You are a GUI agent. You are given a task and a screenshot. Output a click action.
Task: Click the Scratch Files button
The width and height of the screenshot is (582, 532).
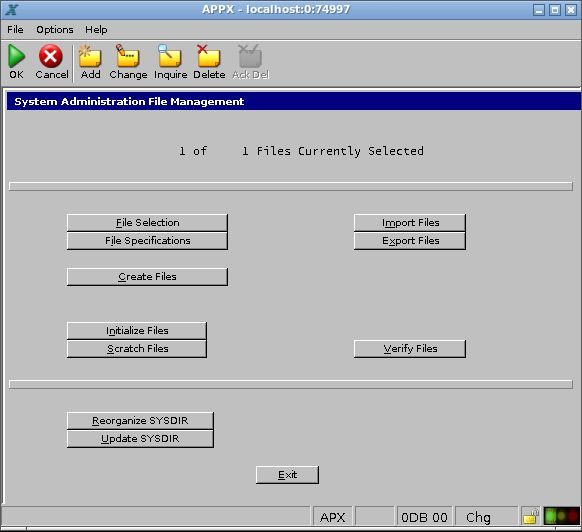137,349
